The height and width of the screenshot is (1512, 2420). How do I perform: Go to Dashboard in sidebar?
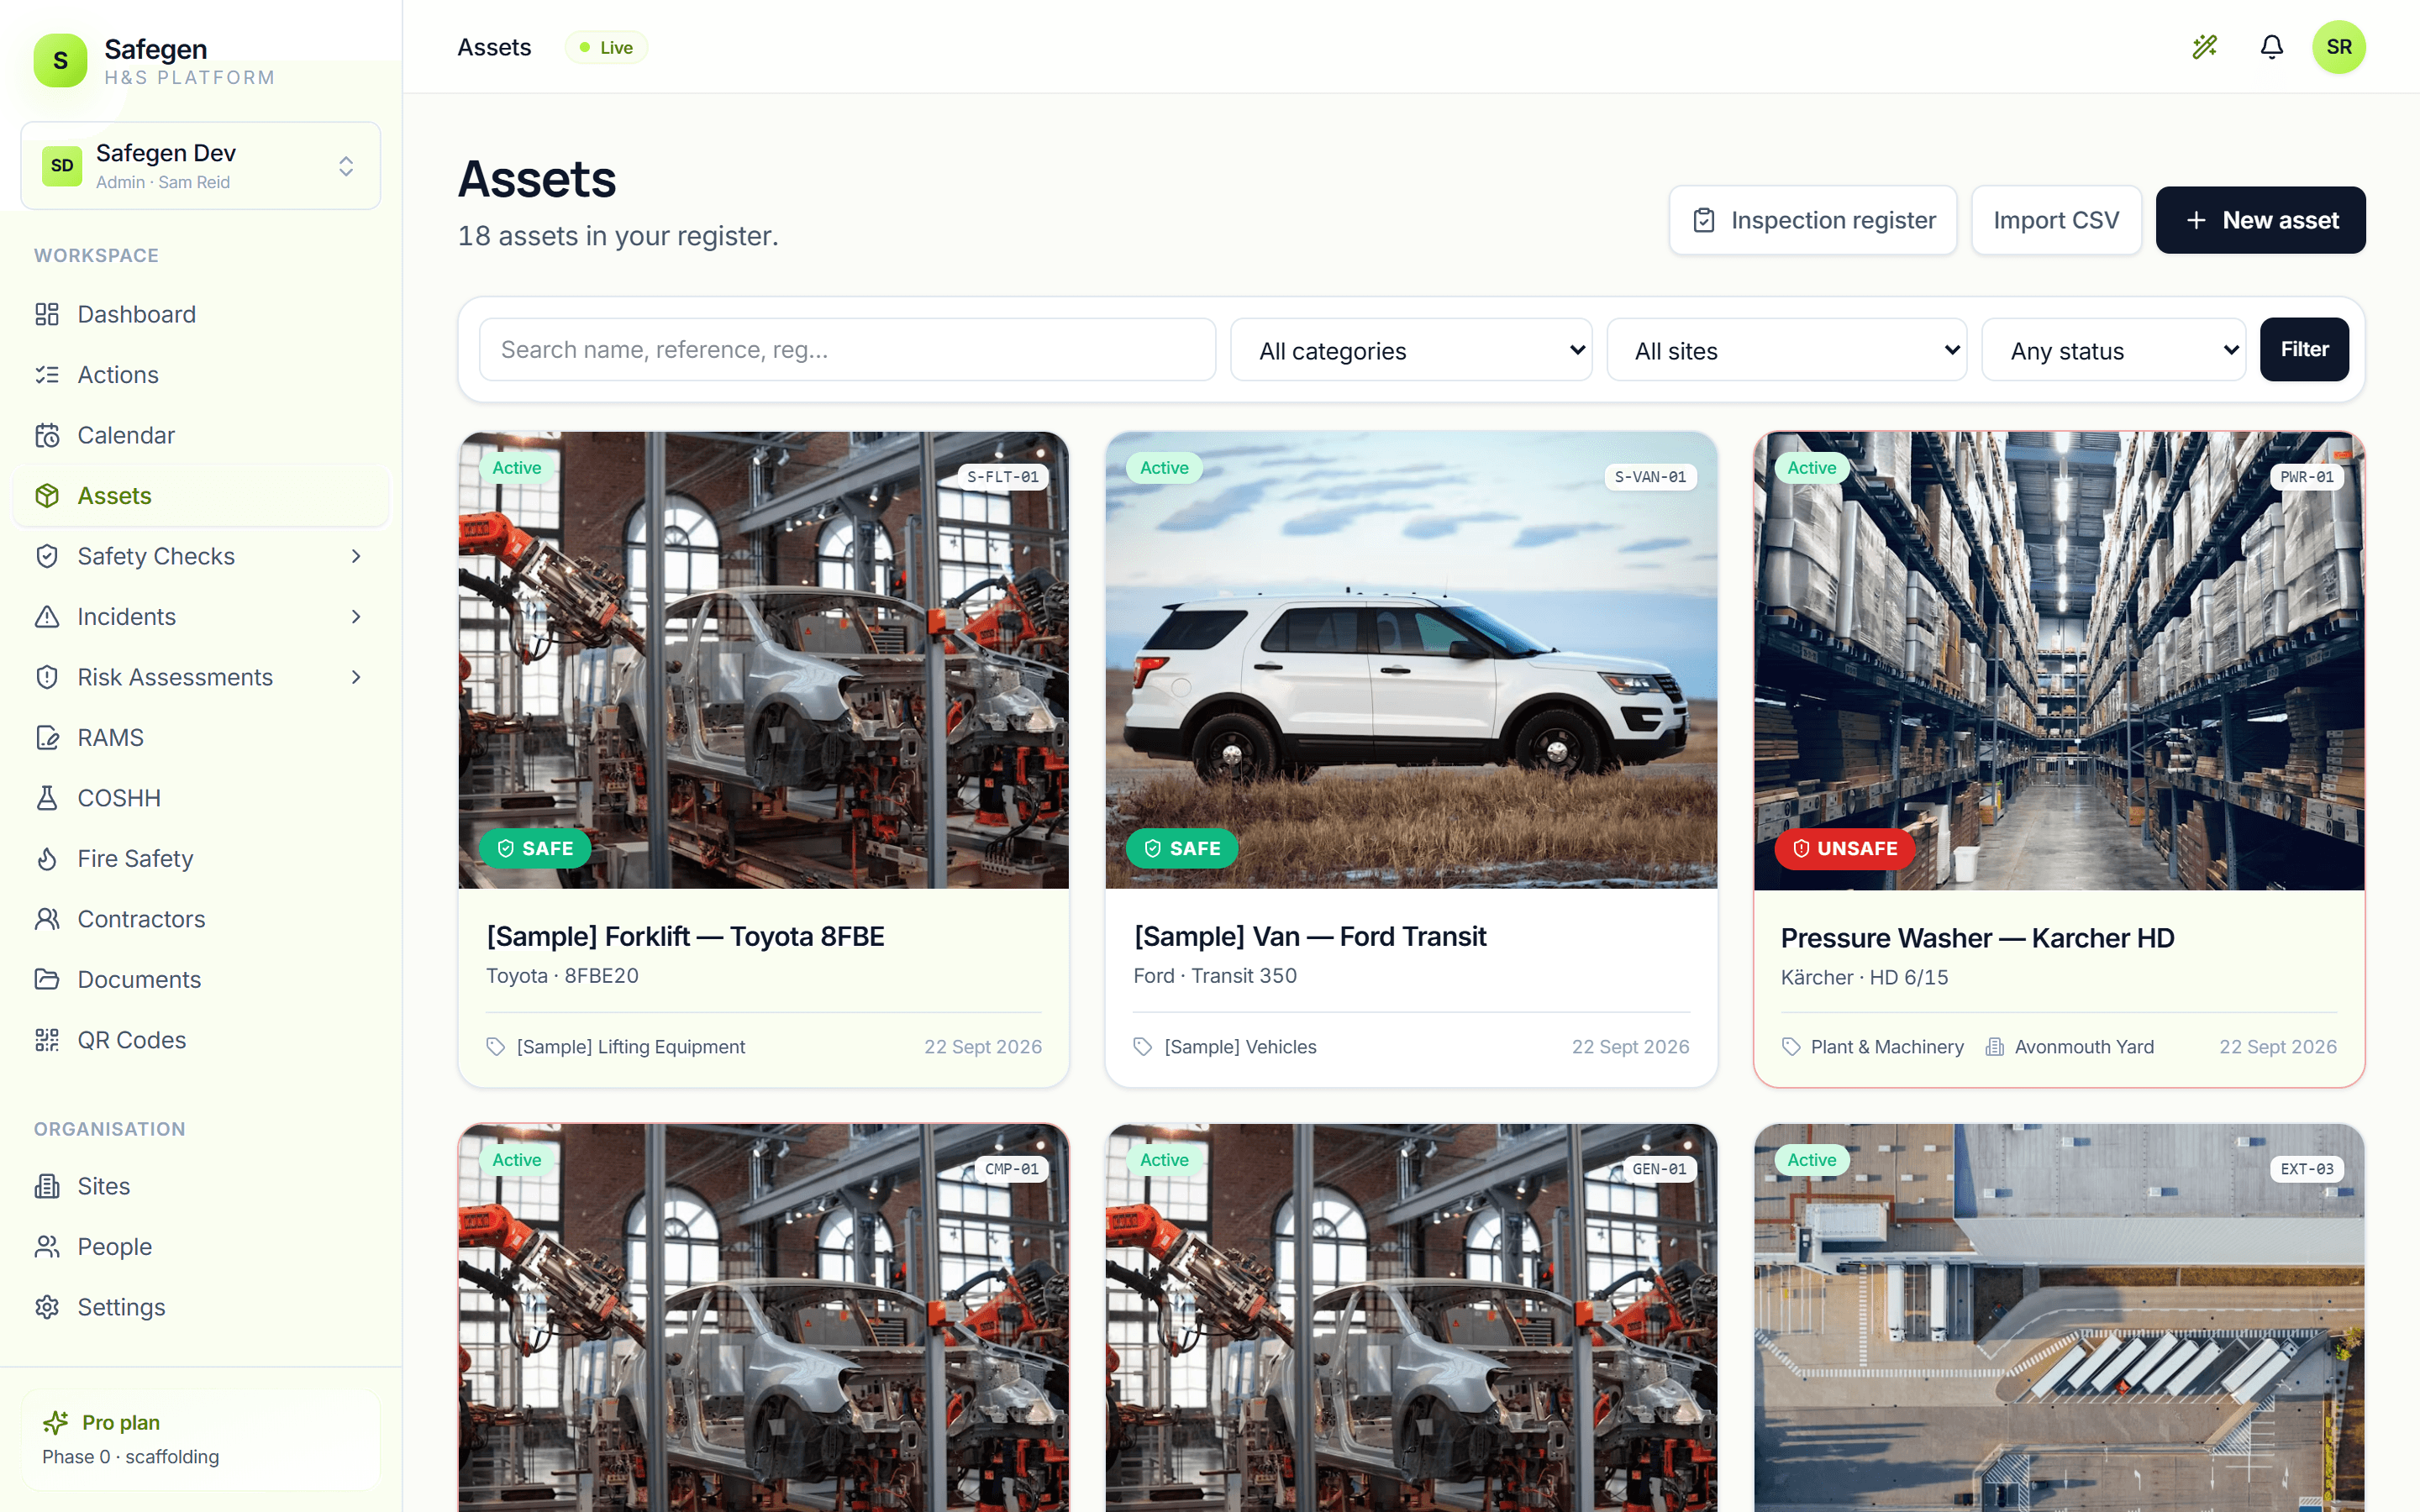(201, 314)
